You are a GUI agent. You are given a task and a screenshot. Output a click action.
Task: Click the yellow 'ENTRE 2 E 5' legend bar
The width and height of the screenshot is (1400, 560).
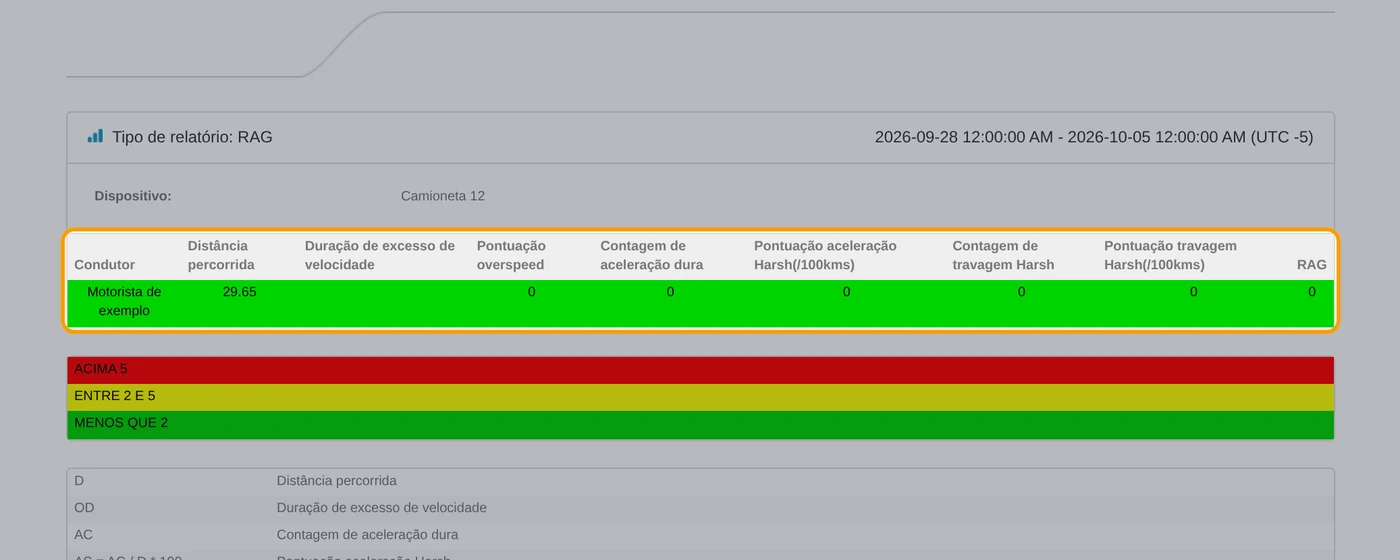click(700, 397)
